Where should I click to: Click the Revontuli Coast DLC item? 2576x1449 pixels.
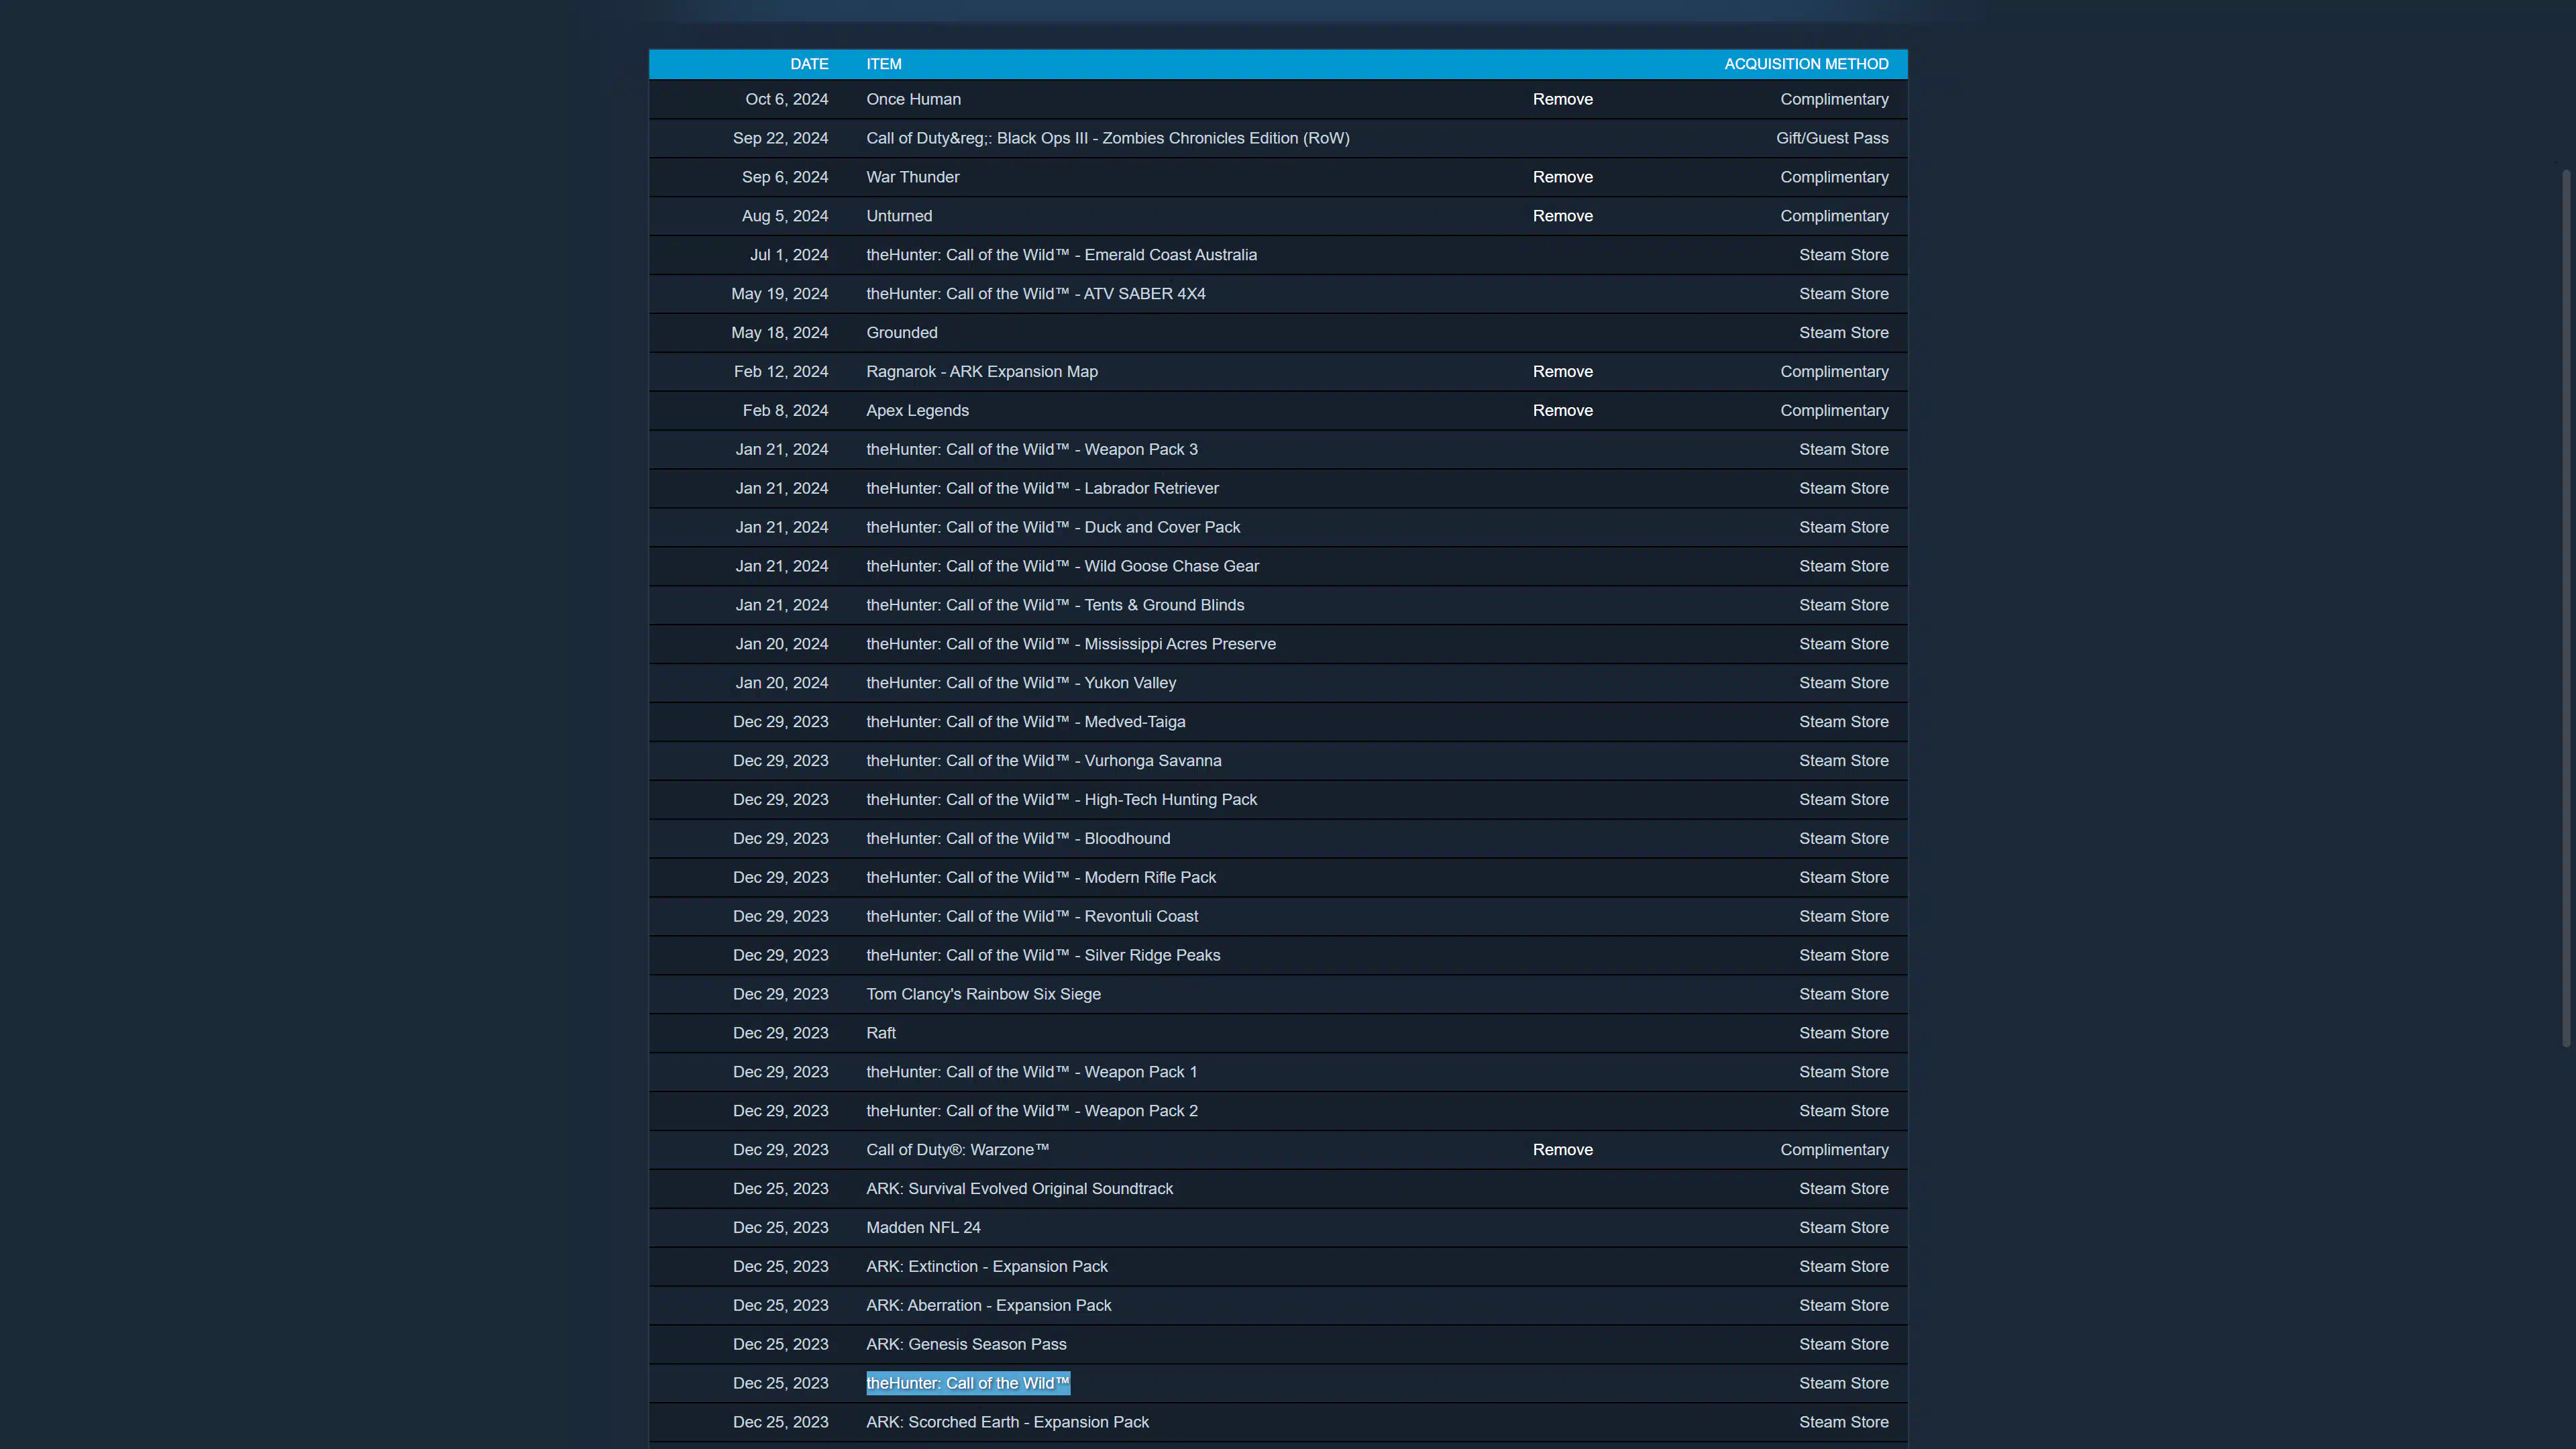point(1031,916)
